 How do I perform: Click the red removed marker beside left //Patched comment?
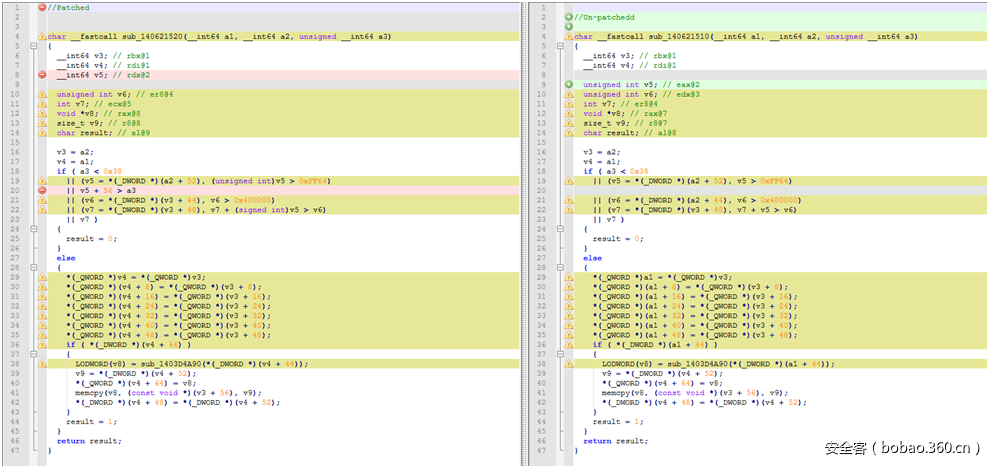42,8
